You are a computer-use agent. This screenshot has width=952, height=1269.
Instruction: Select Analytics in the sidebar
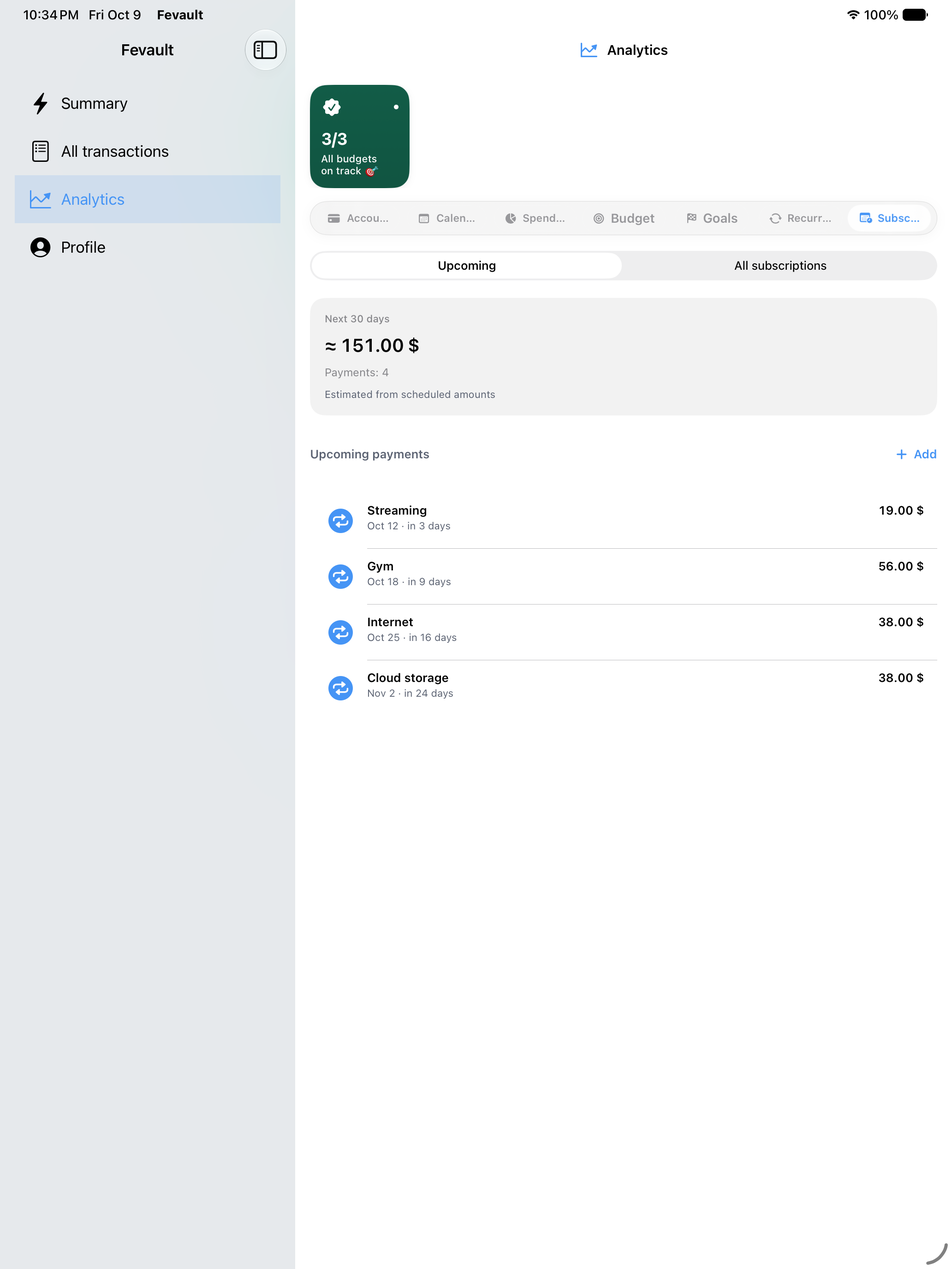point(147,199)
